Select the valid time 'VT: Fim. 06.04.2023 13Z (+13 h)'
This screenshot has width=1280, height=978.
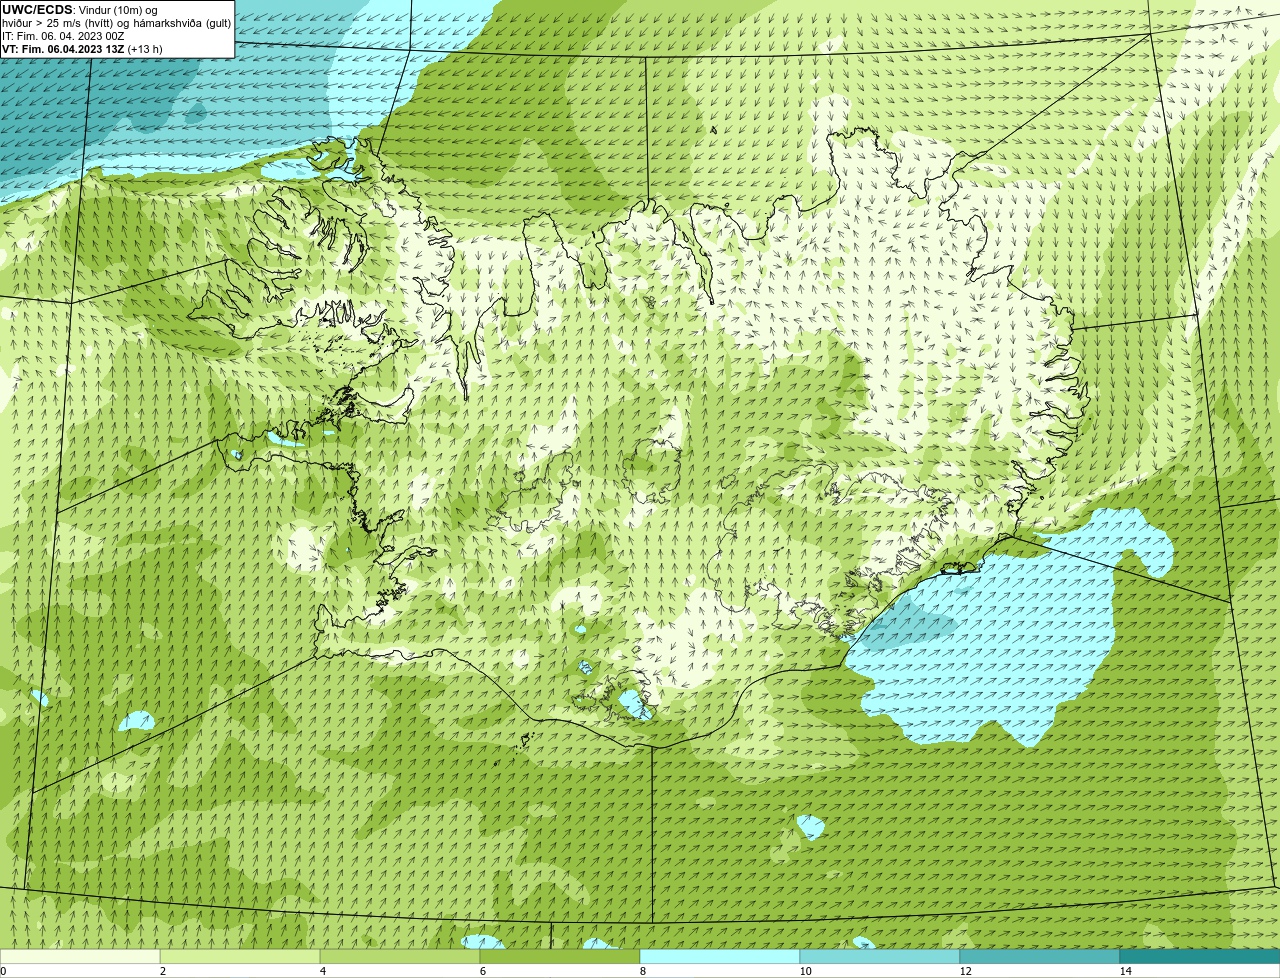82,48
